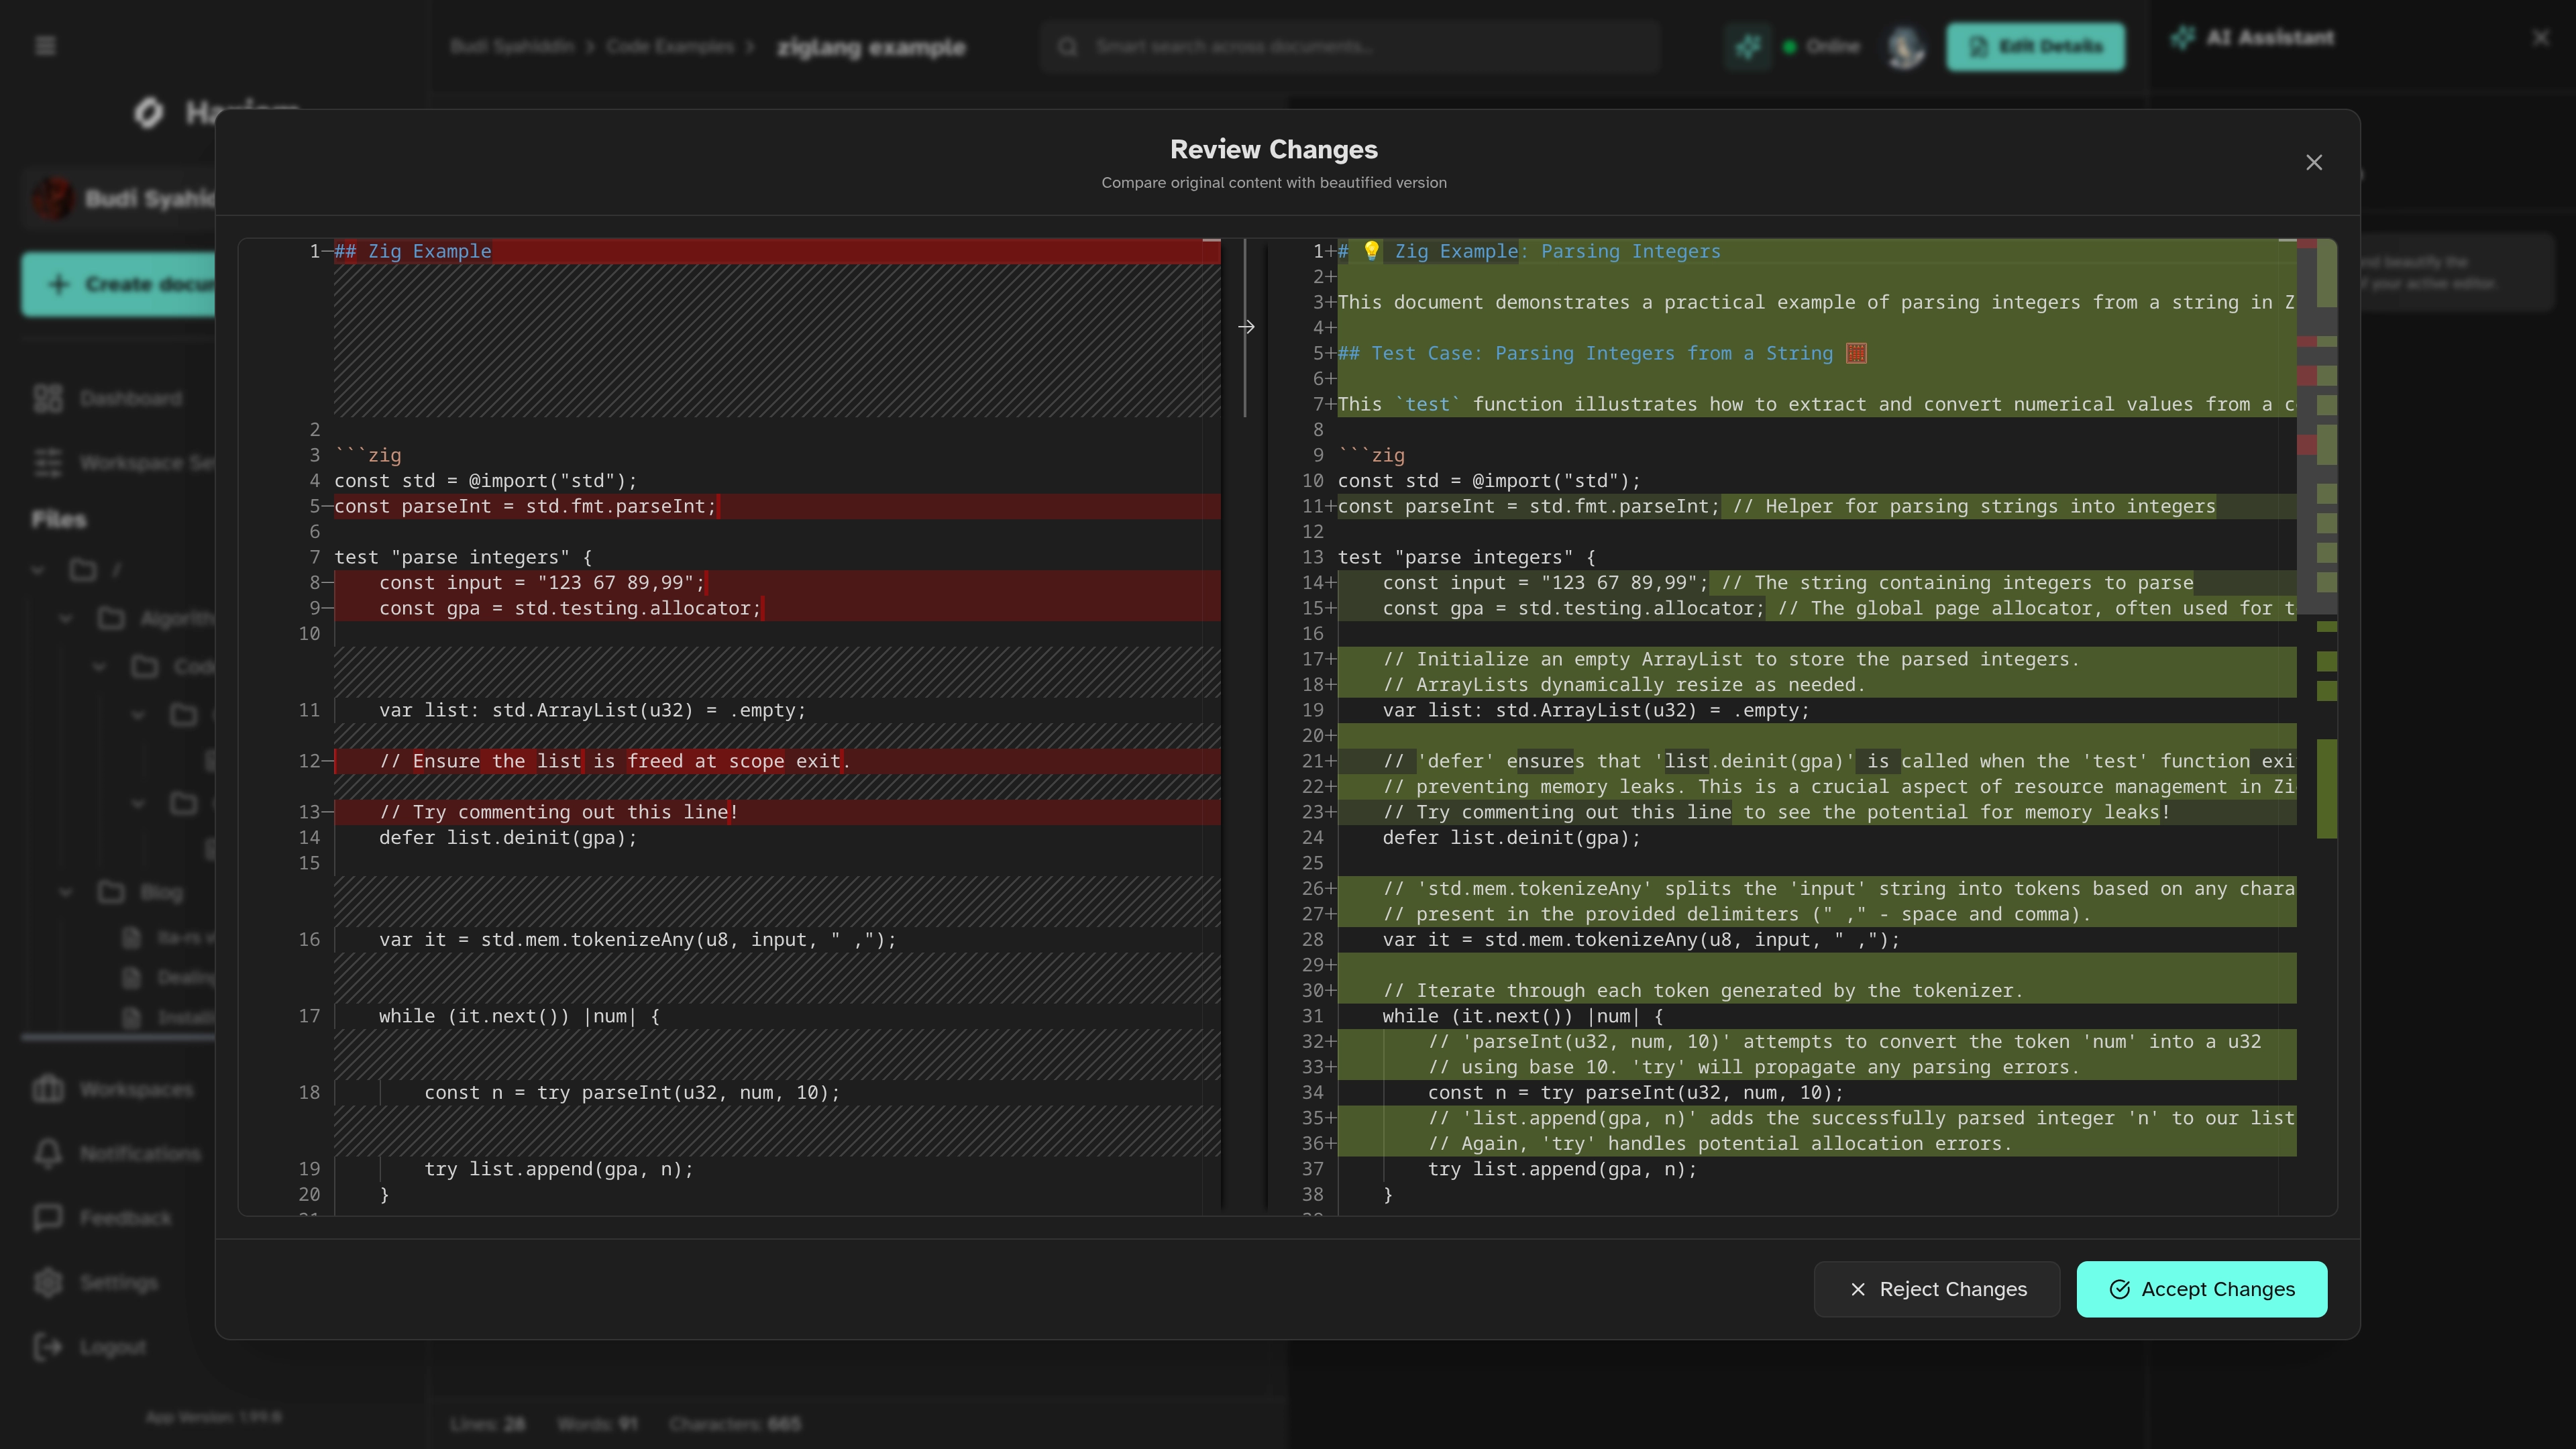This screenshot has height=1449, width=2576.
Task: Click the Accept Changes button
Action: pyautogui.click(x=2201, y=1289)
